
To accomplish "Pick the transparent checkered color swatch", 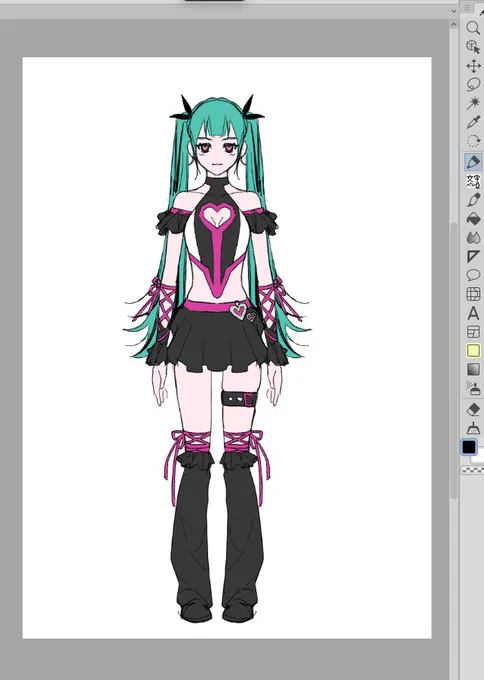I will tap(472, 470).
